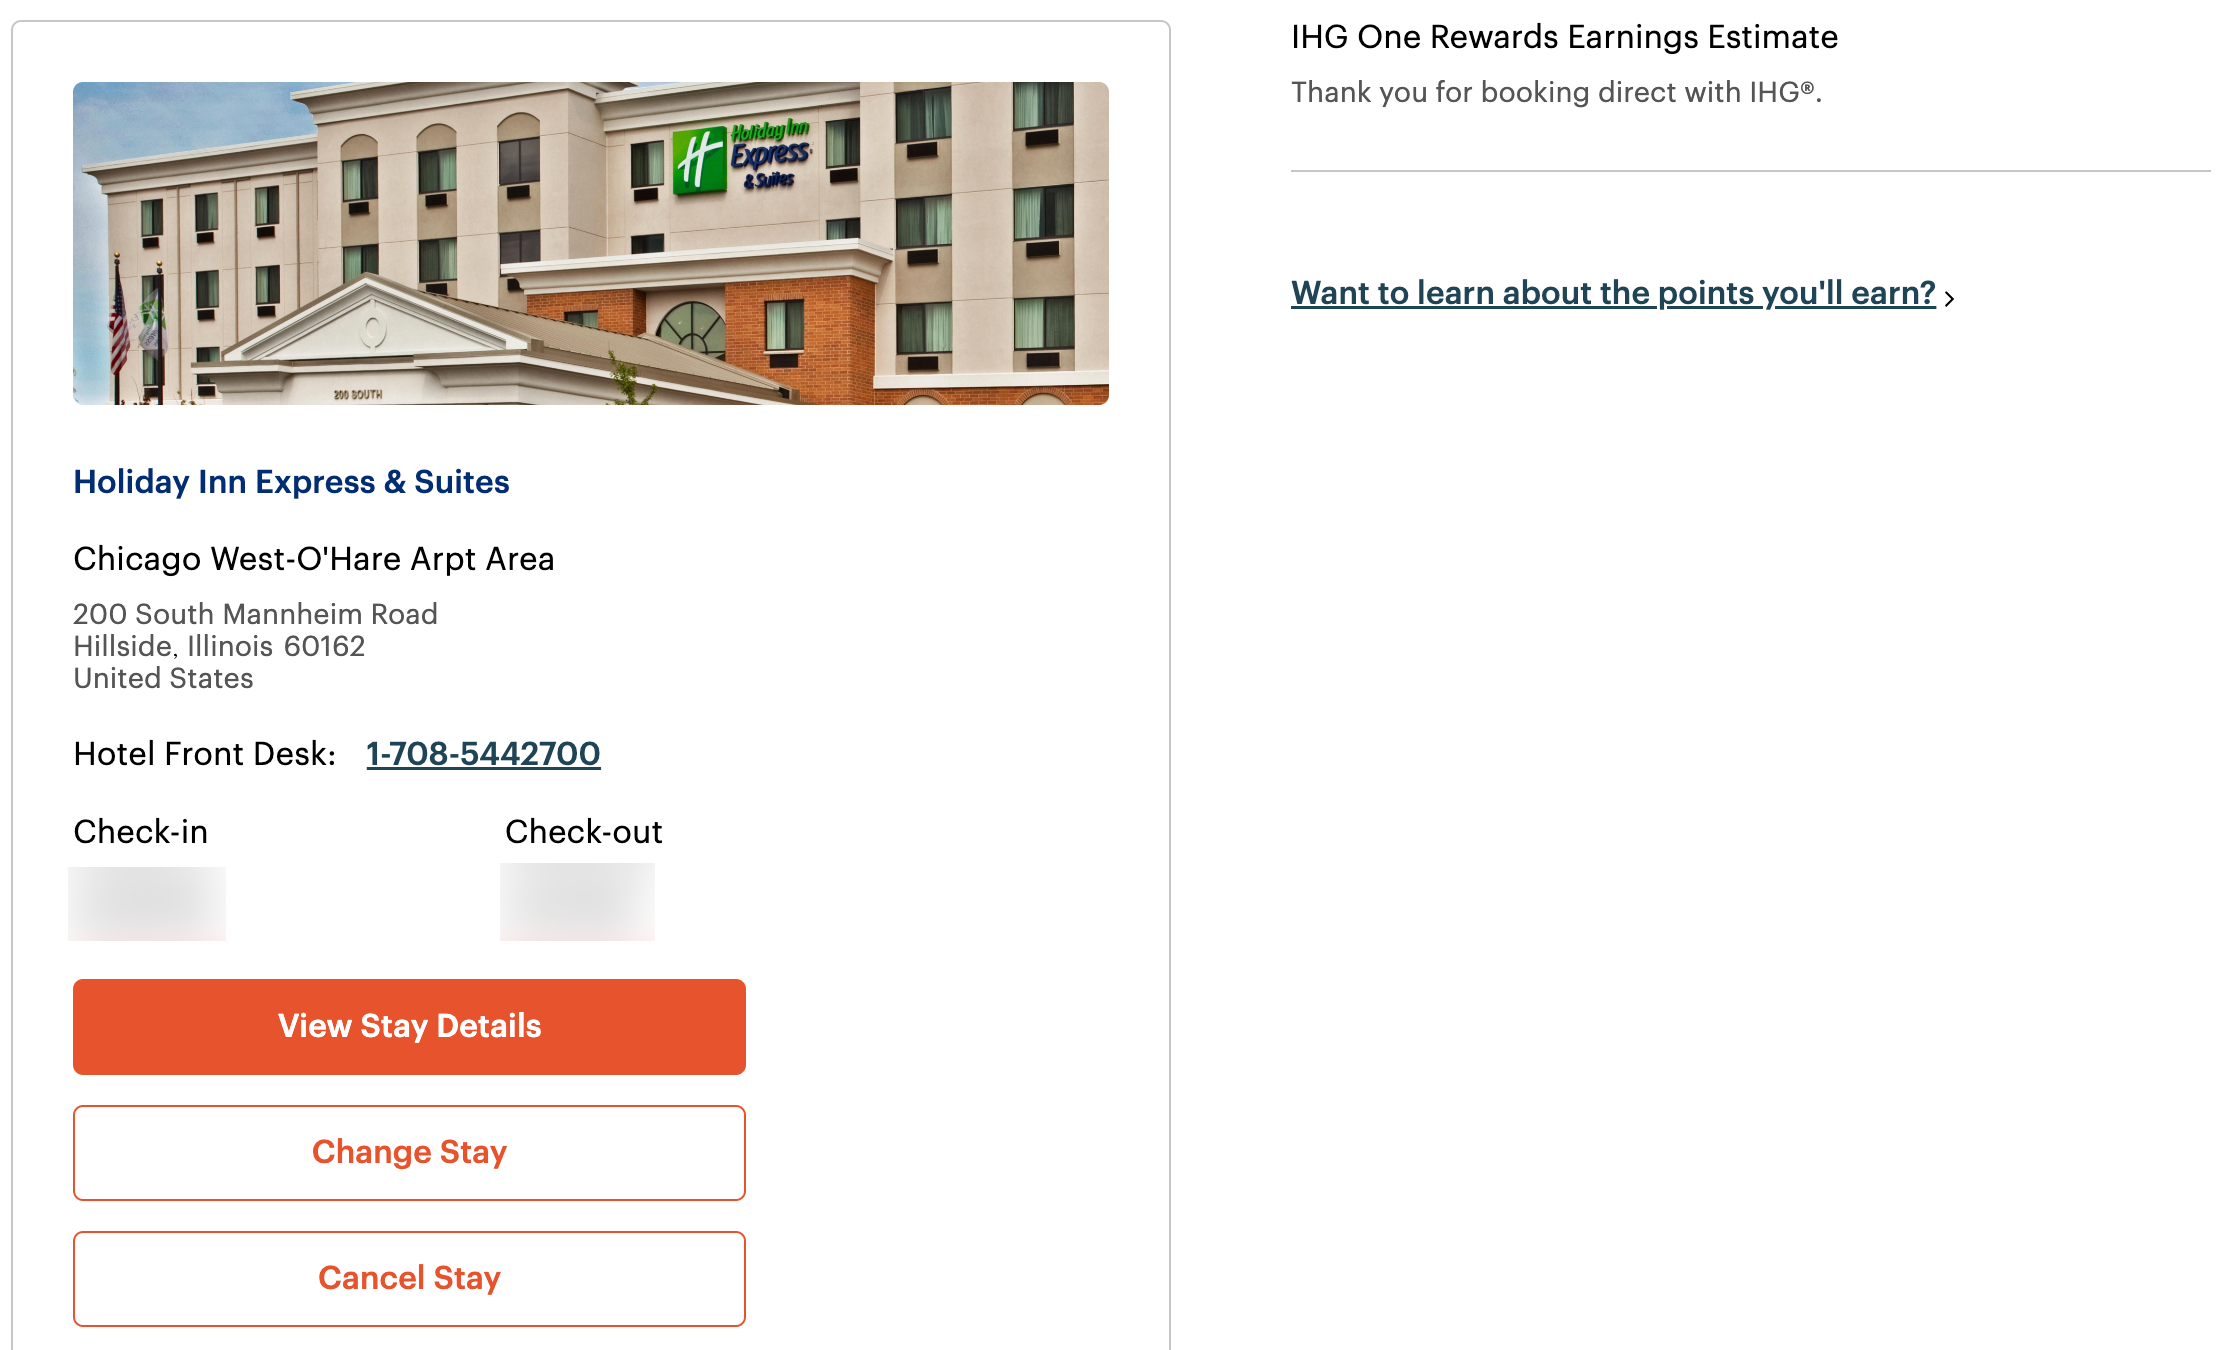
Task: Click the hotel exterior photo
Action: tap(592, 243)
